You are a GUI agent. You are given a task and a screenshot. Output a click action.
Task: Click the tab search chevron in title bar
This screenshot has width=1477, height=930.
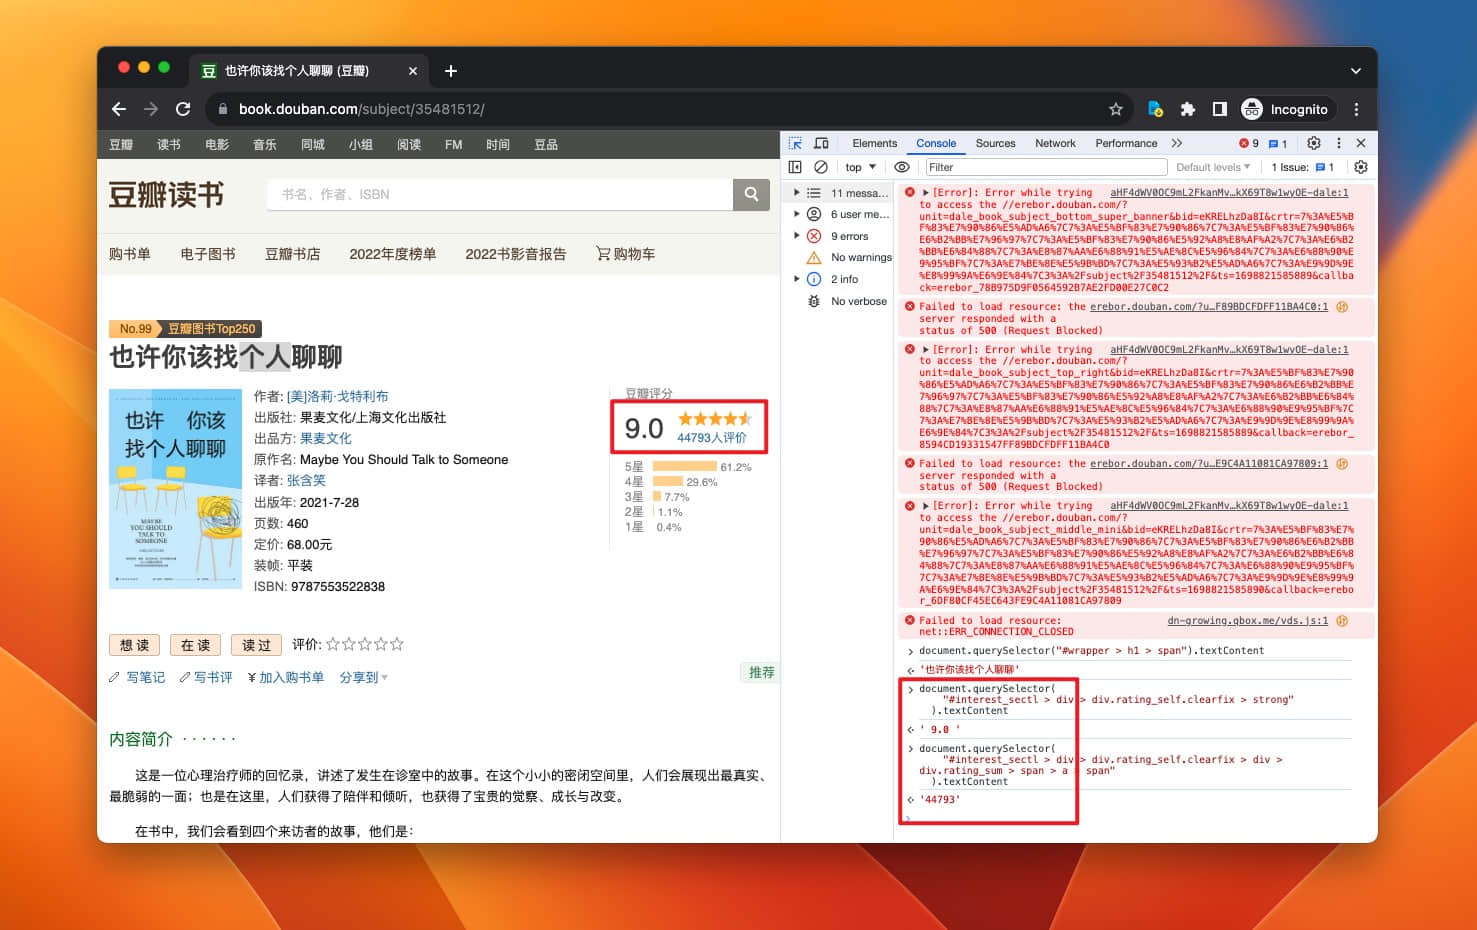click(1356, 71)
